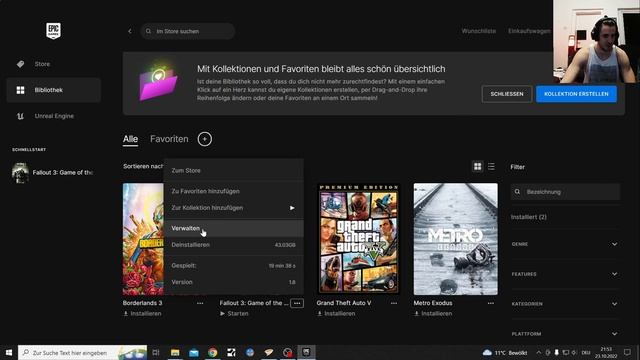Click the Schliessen banner button

pos(507,94)
